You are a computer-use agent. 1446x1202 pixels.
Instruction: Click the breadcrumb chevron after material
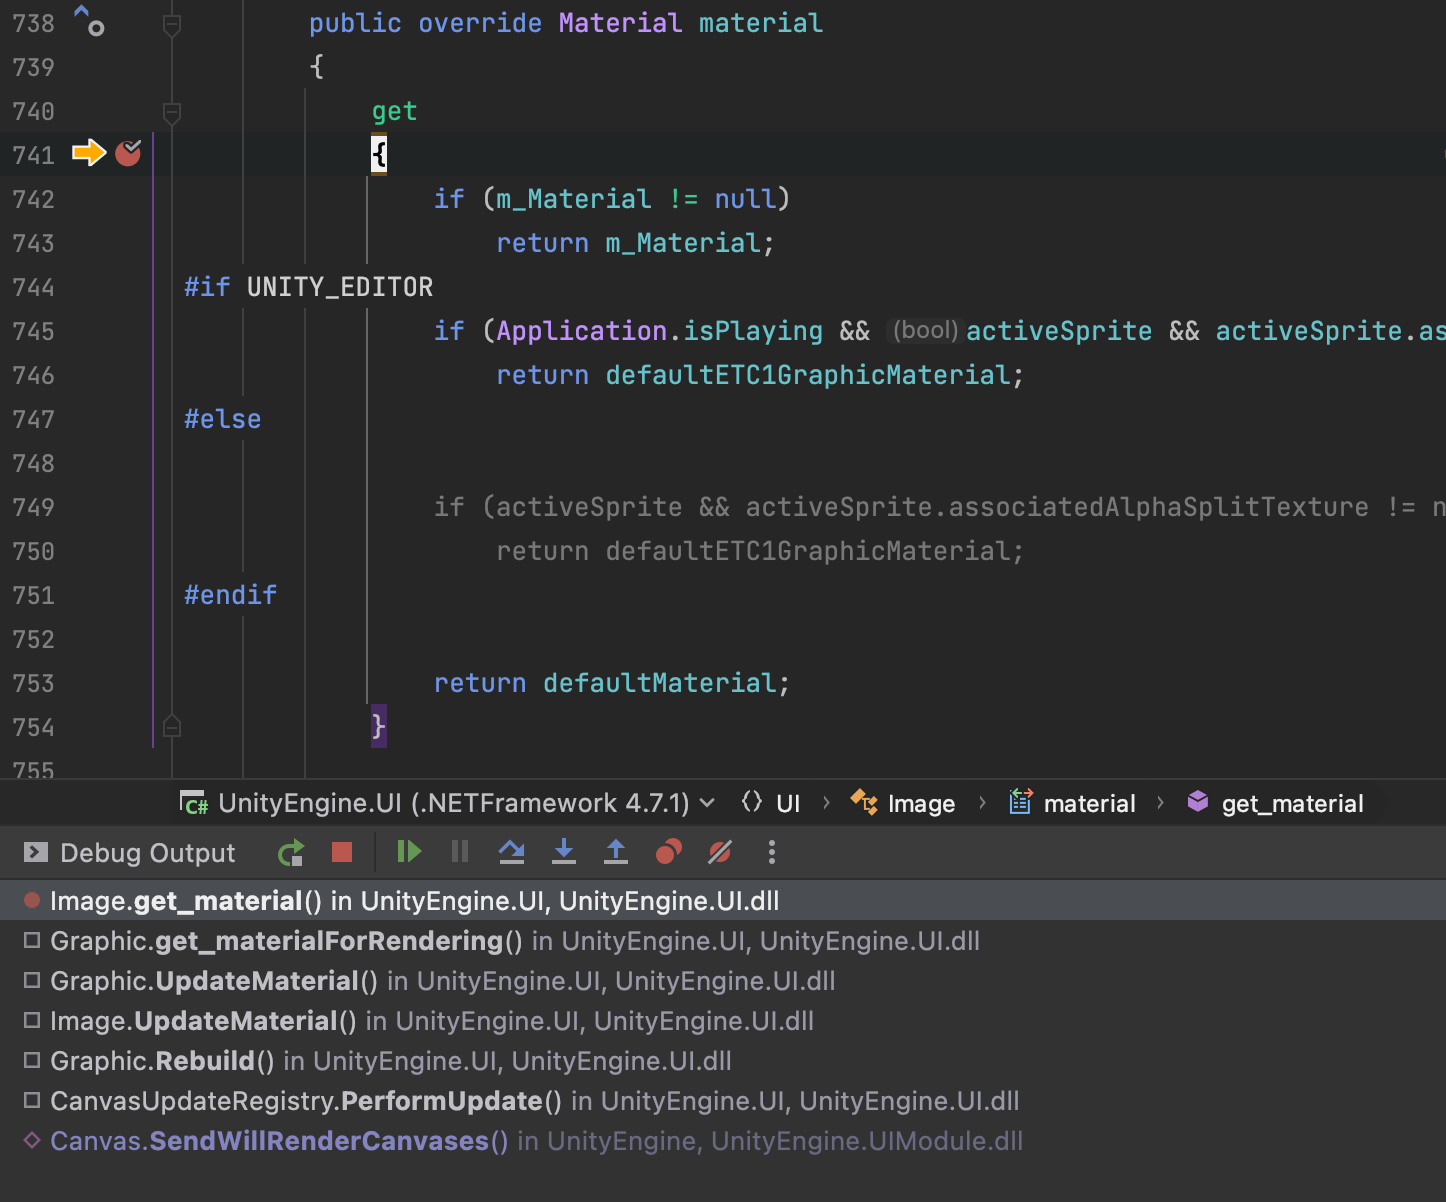pyautogui.click(x=1160, y=803)
